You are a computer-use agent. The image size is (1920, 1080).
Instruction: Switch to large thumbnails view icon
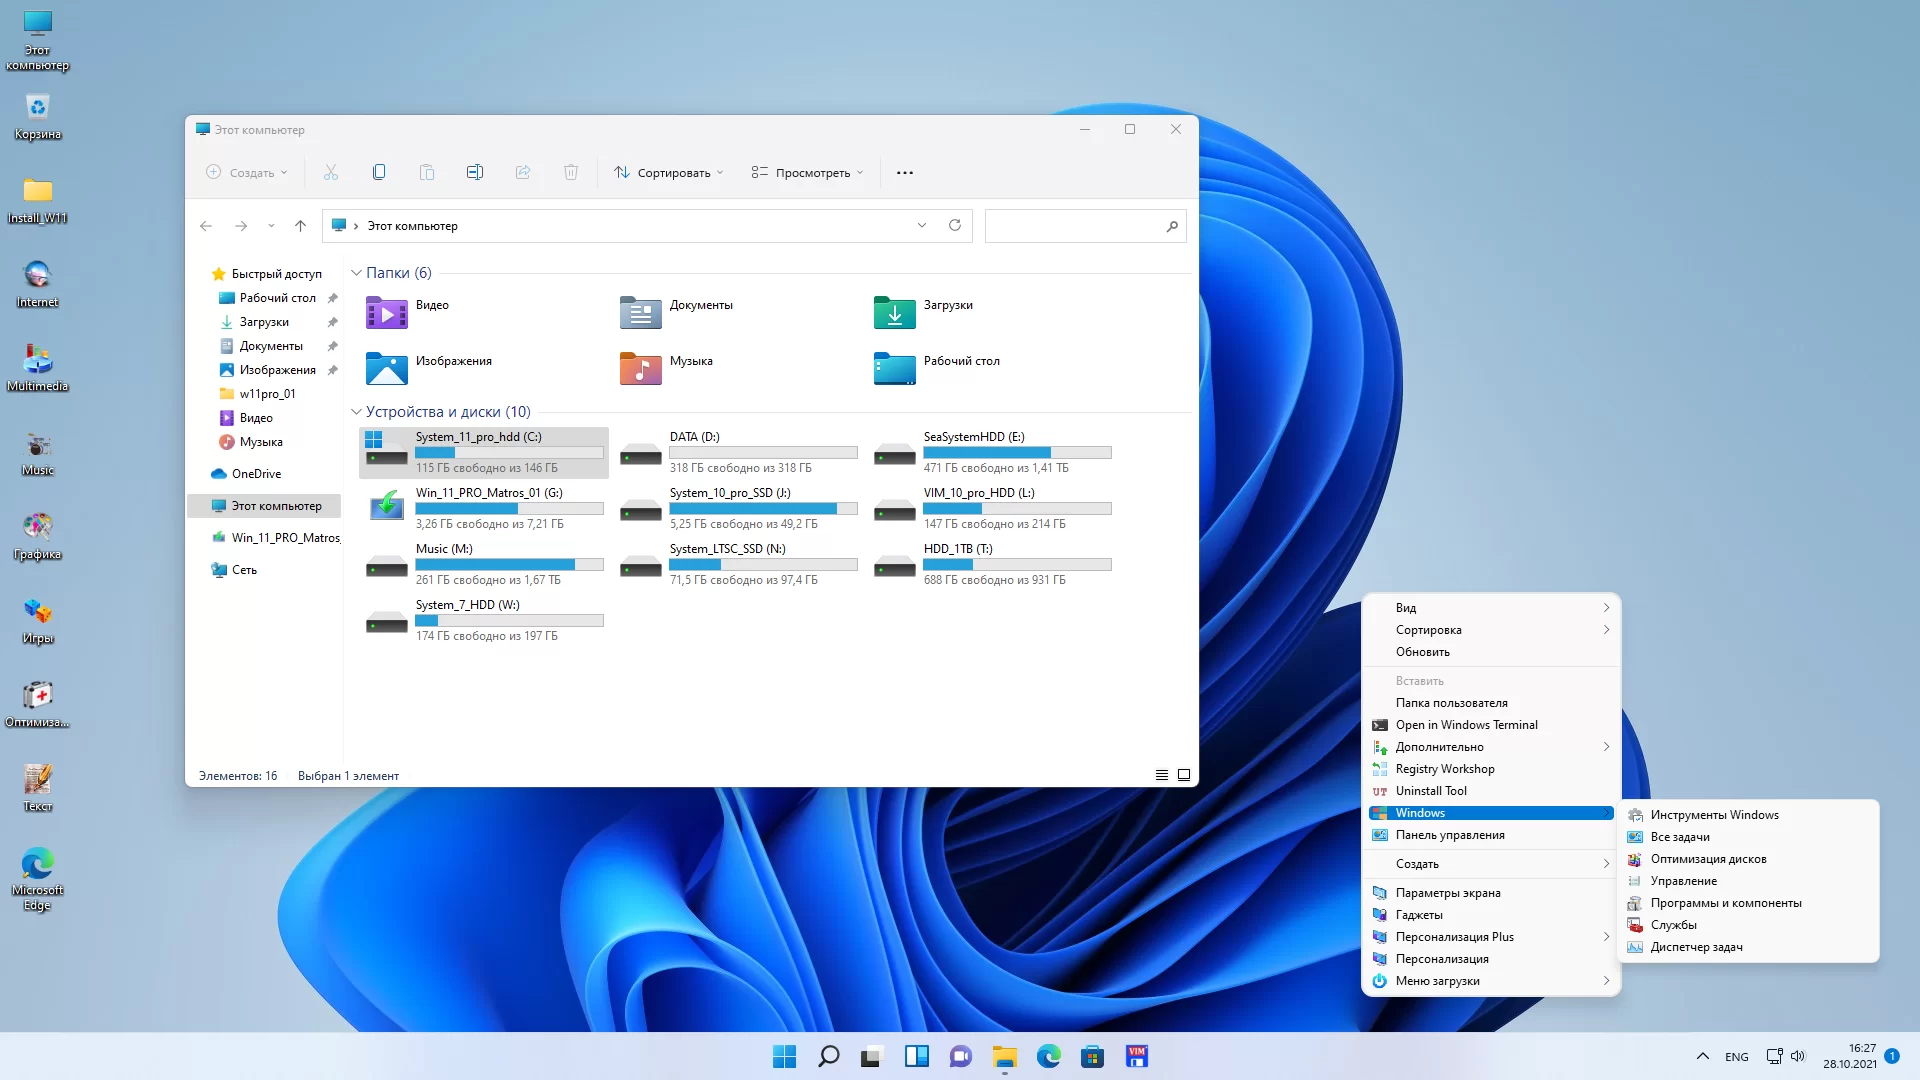(1184, 775)
